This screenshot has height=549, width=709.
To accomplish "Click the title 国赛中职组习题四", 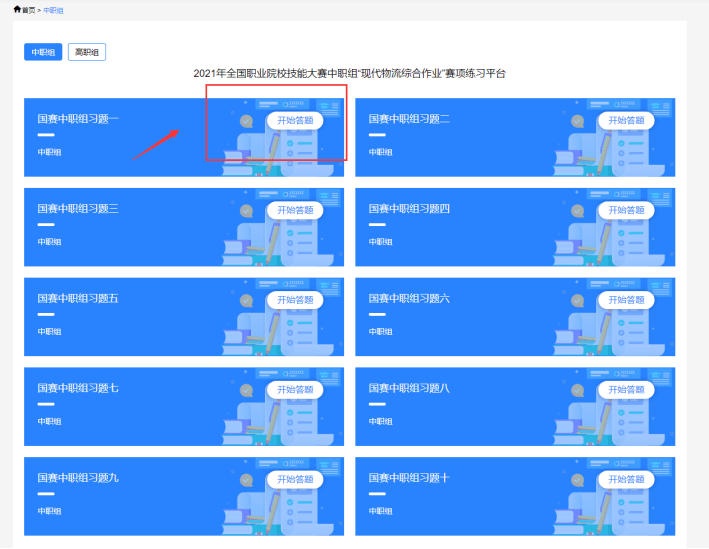I will click(x=409, y=208).
